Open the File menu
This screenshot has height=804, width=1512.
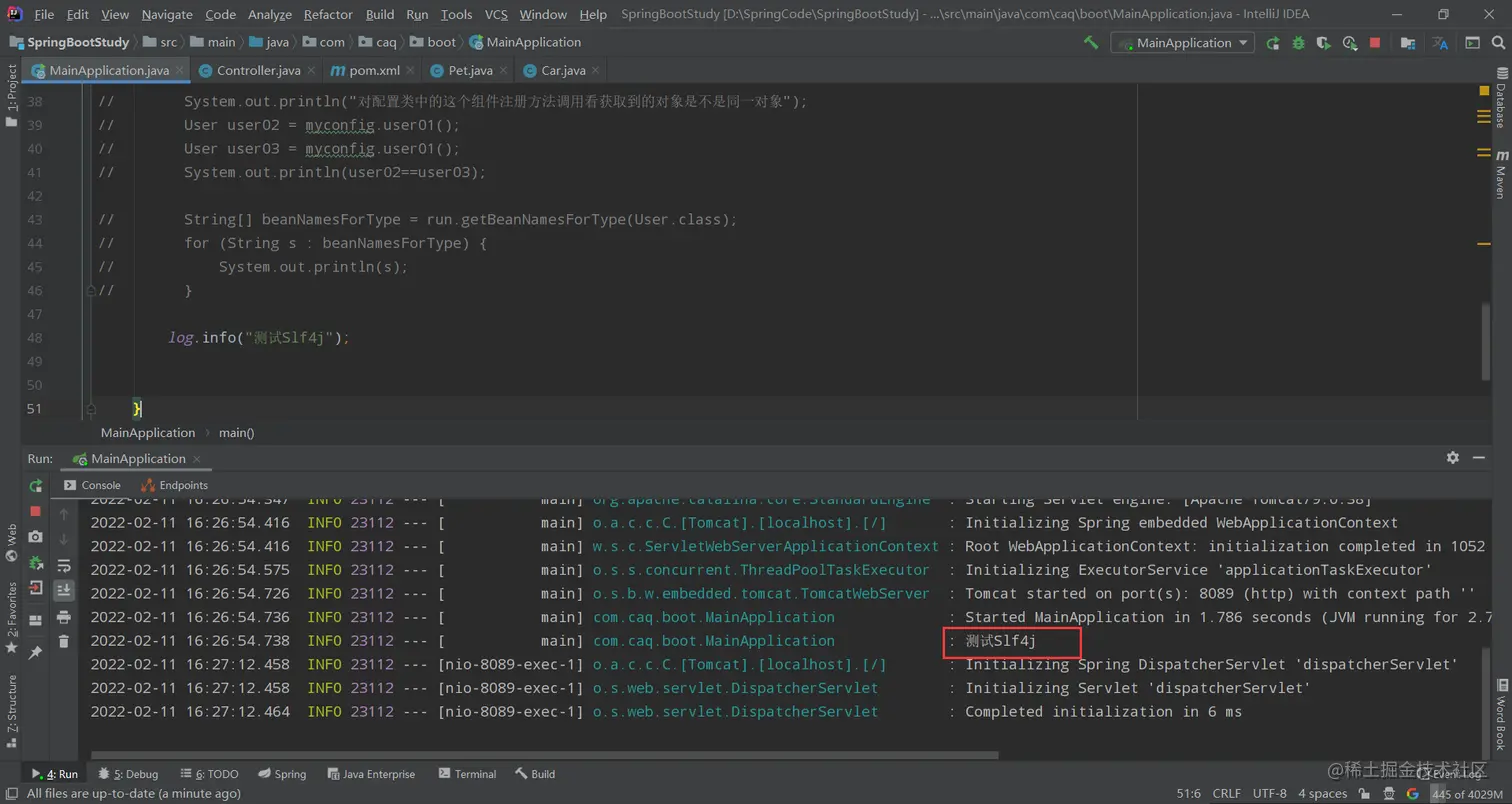(x=44, y=15)
